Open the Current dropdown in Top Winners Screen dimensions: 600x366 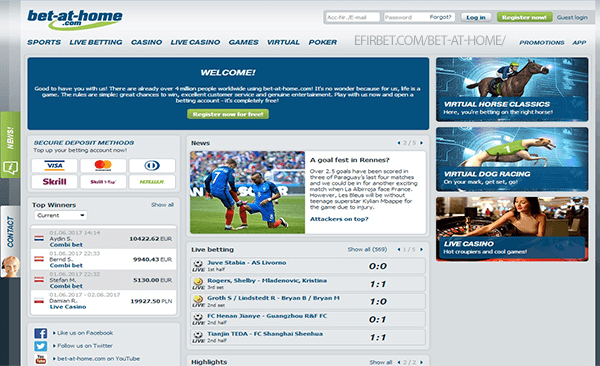point(61,216)
